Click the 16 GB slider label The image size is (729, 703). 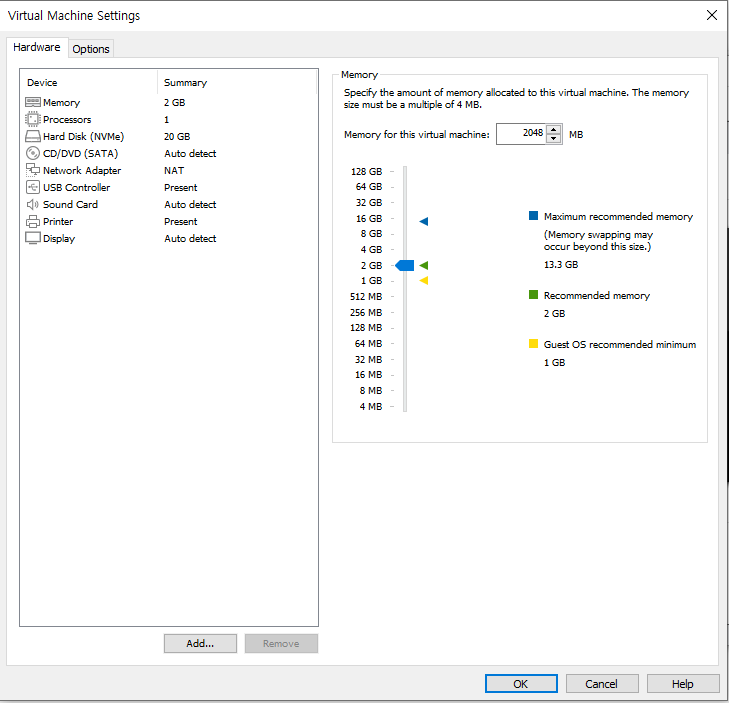pyautogui.click(x=369, y=219)
